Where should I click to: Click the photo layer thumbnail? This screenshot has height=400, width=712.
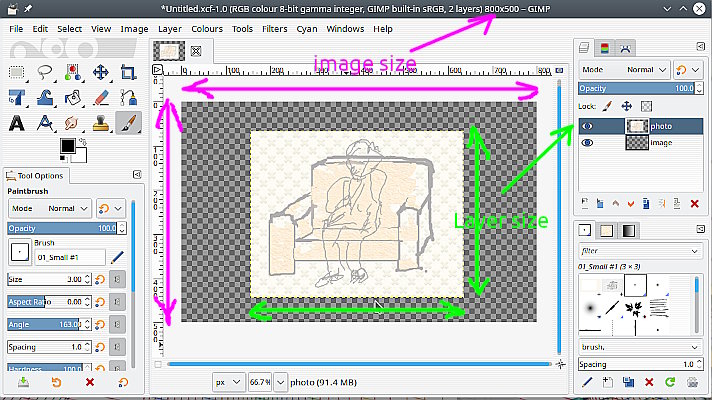pyautogui.click(x=637, y=126)
